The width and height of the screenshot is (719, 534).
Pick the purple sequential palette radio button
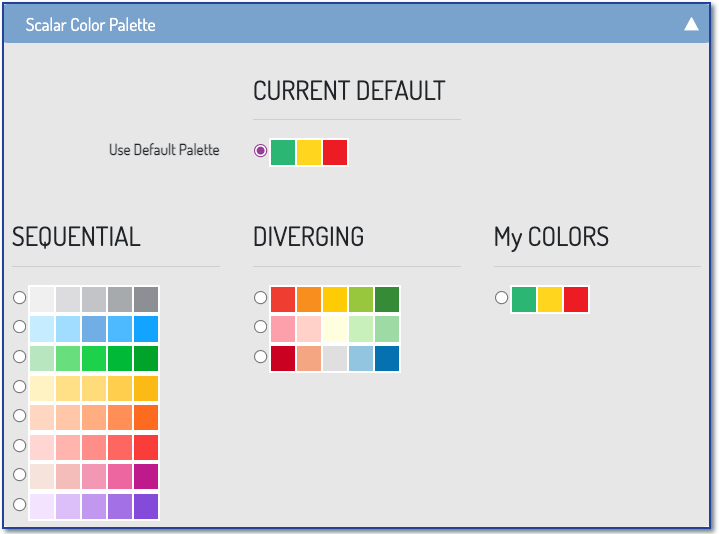[x=20, y=504]
